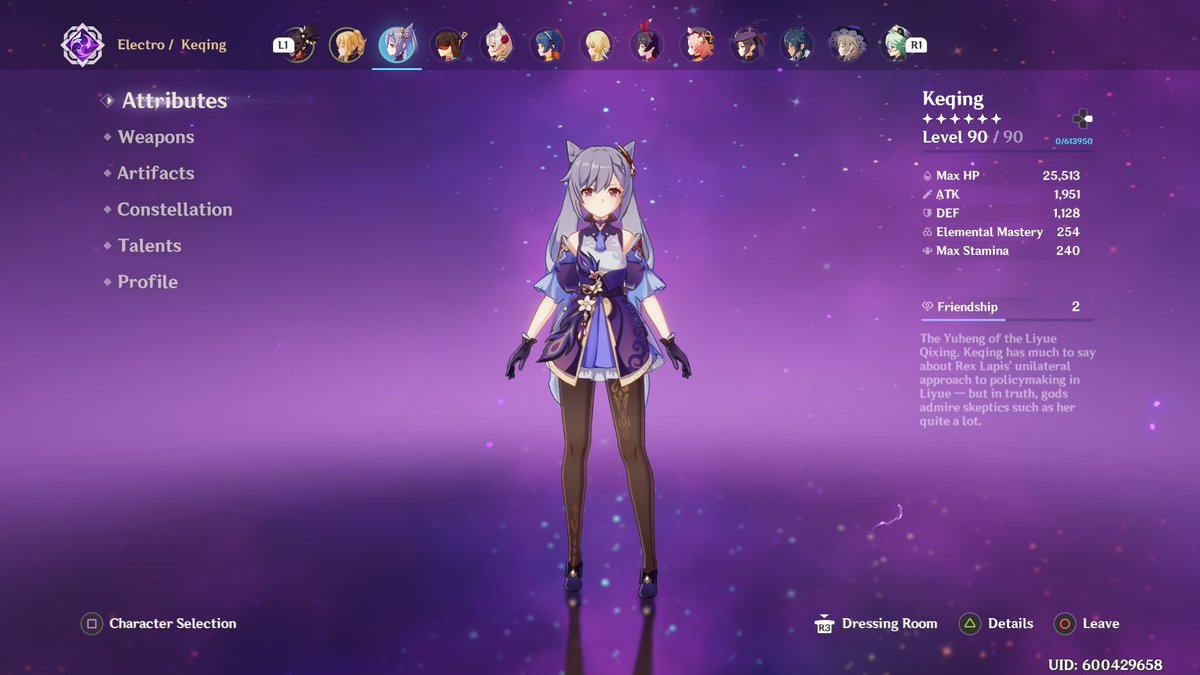The height and width of the screenshot is (675, 1200).
Task: Click the triangle Details button
Action: (x=996, y=623)
